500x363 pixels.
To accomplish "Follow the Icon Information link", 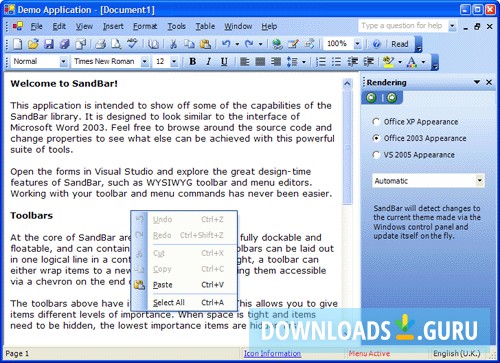I will (x=272, y=353).
